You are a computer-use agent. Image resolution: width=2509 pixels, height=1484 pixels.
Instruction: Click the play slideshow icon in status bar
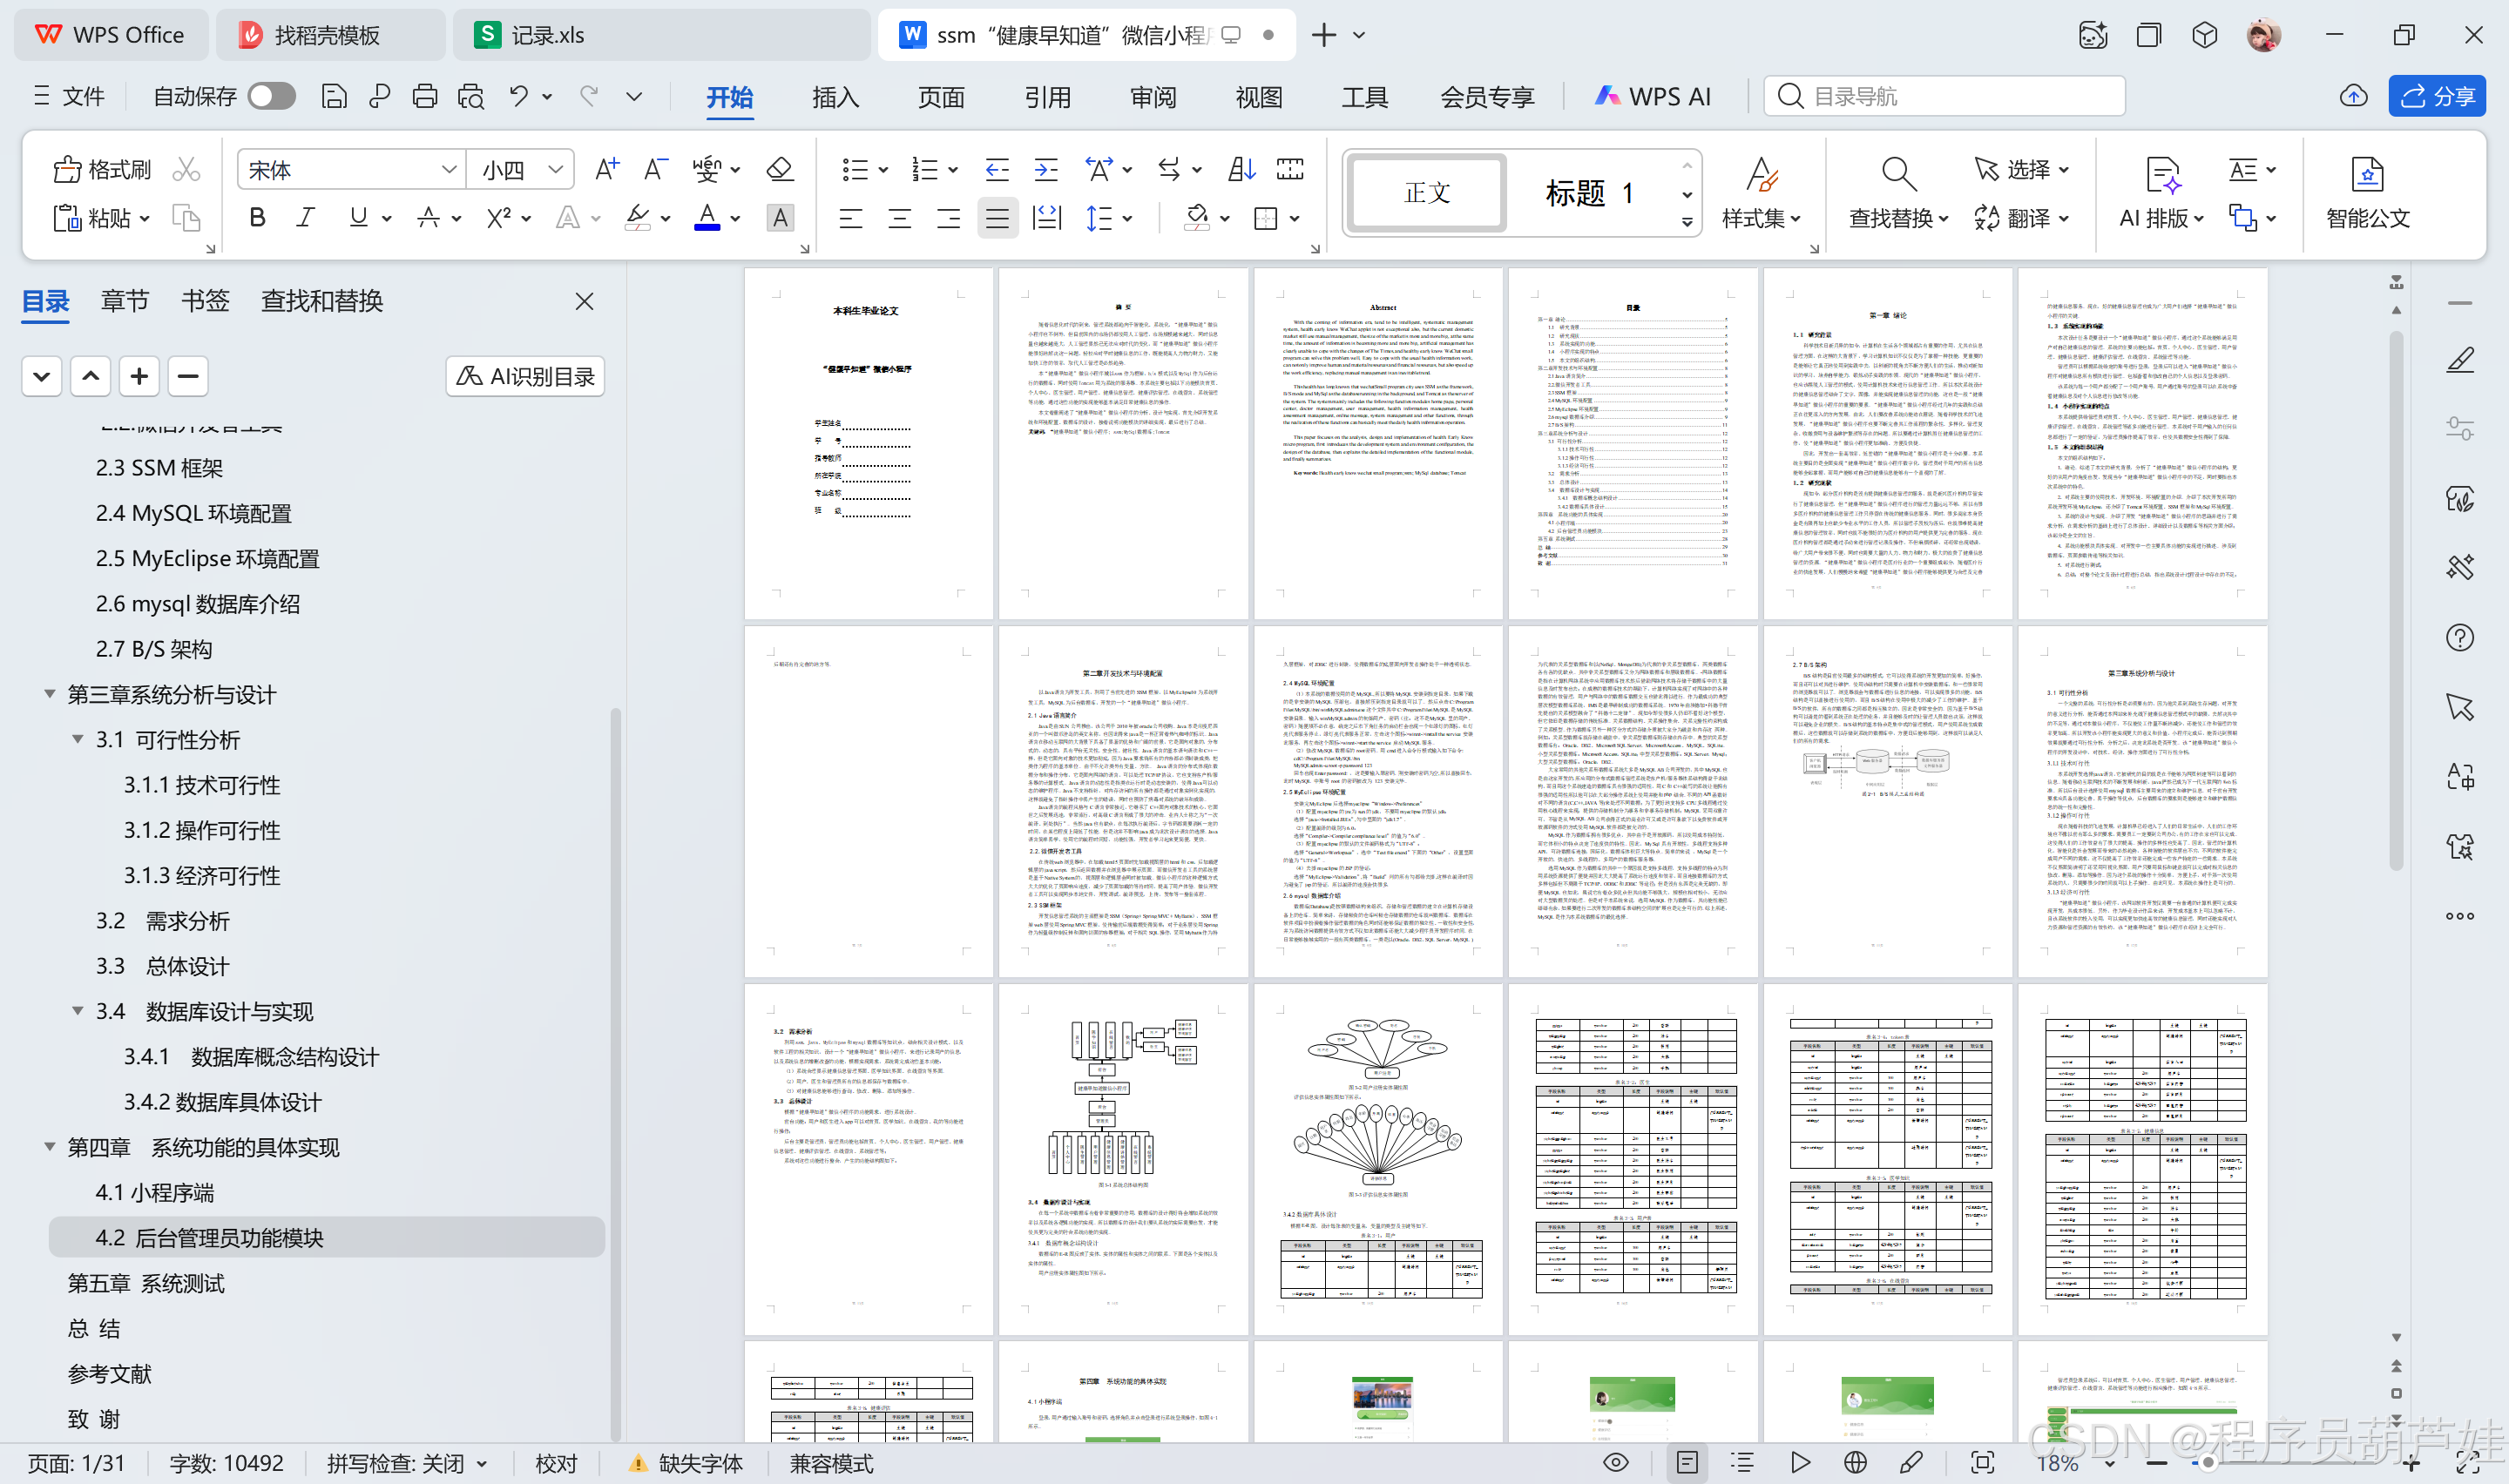(1800, 1463)
